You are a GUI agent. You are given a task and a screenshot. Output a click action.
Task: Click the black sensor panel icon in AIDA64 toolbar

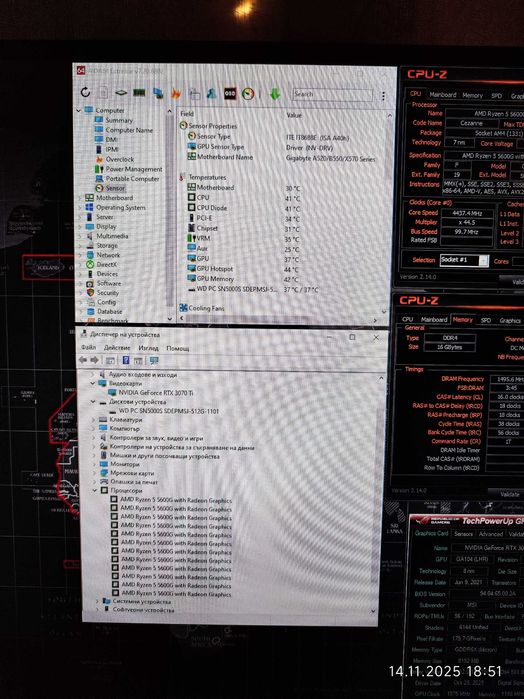tap(230, 94)
